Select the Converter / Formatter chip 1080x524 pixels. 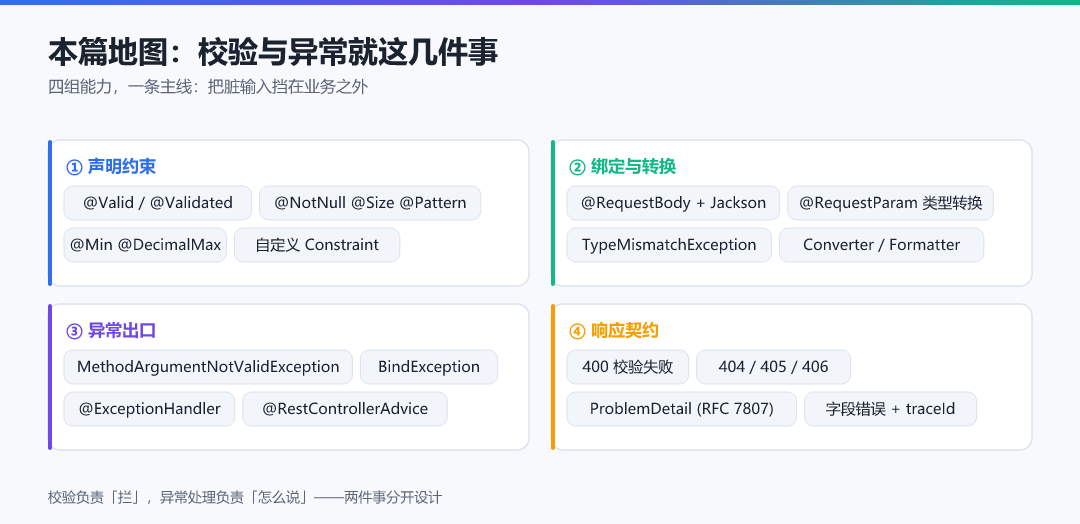881,245
